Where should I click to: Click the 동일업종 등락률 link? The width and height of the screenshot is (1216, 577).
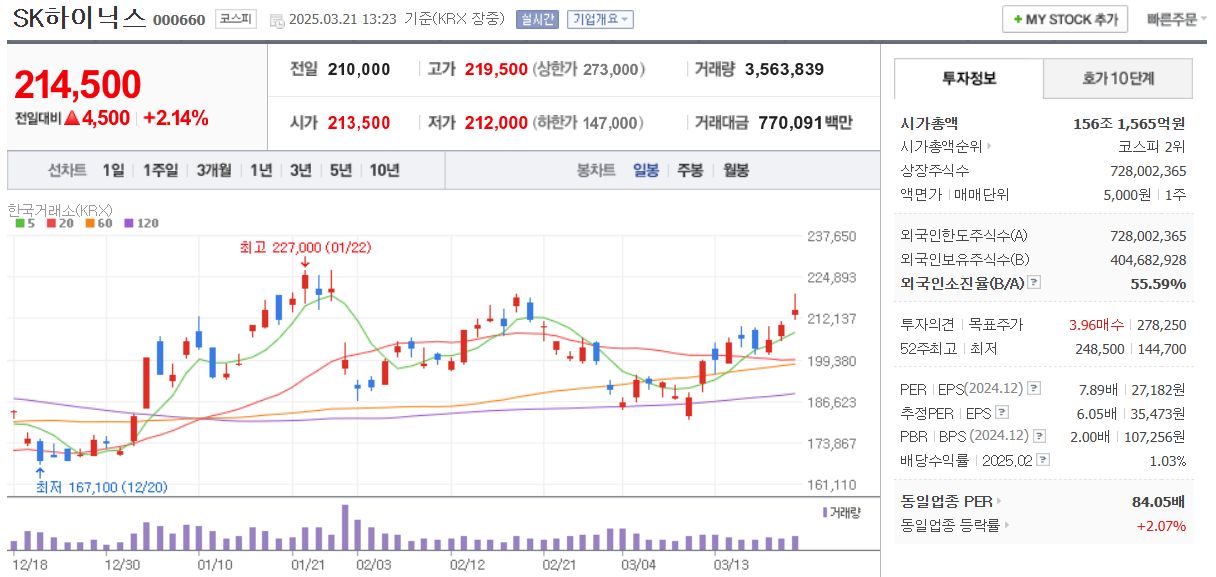click(951, 525)
